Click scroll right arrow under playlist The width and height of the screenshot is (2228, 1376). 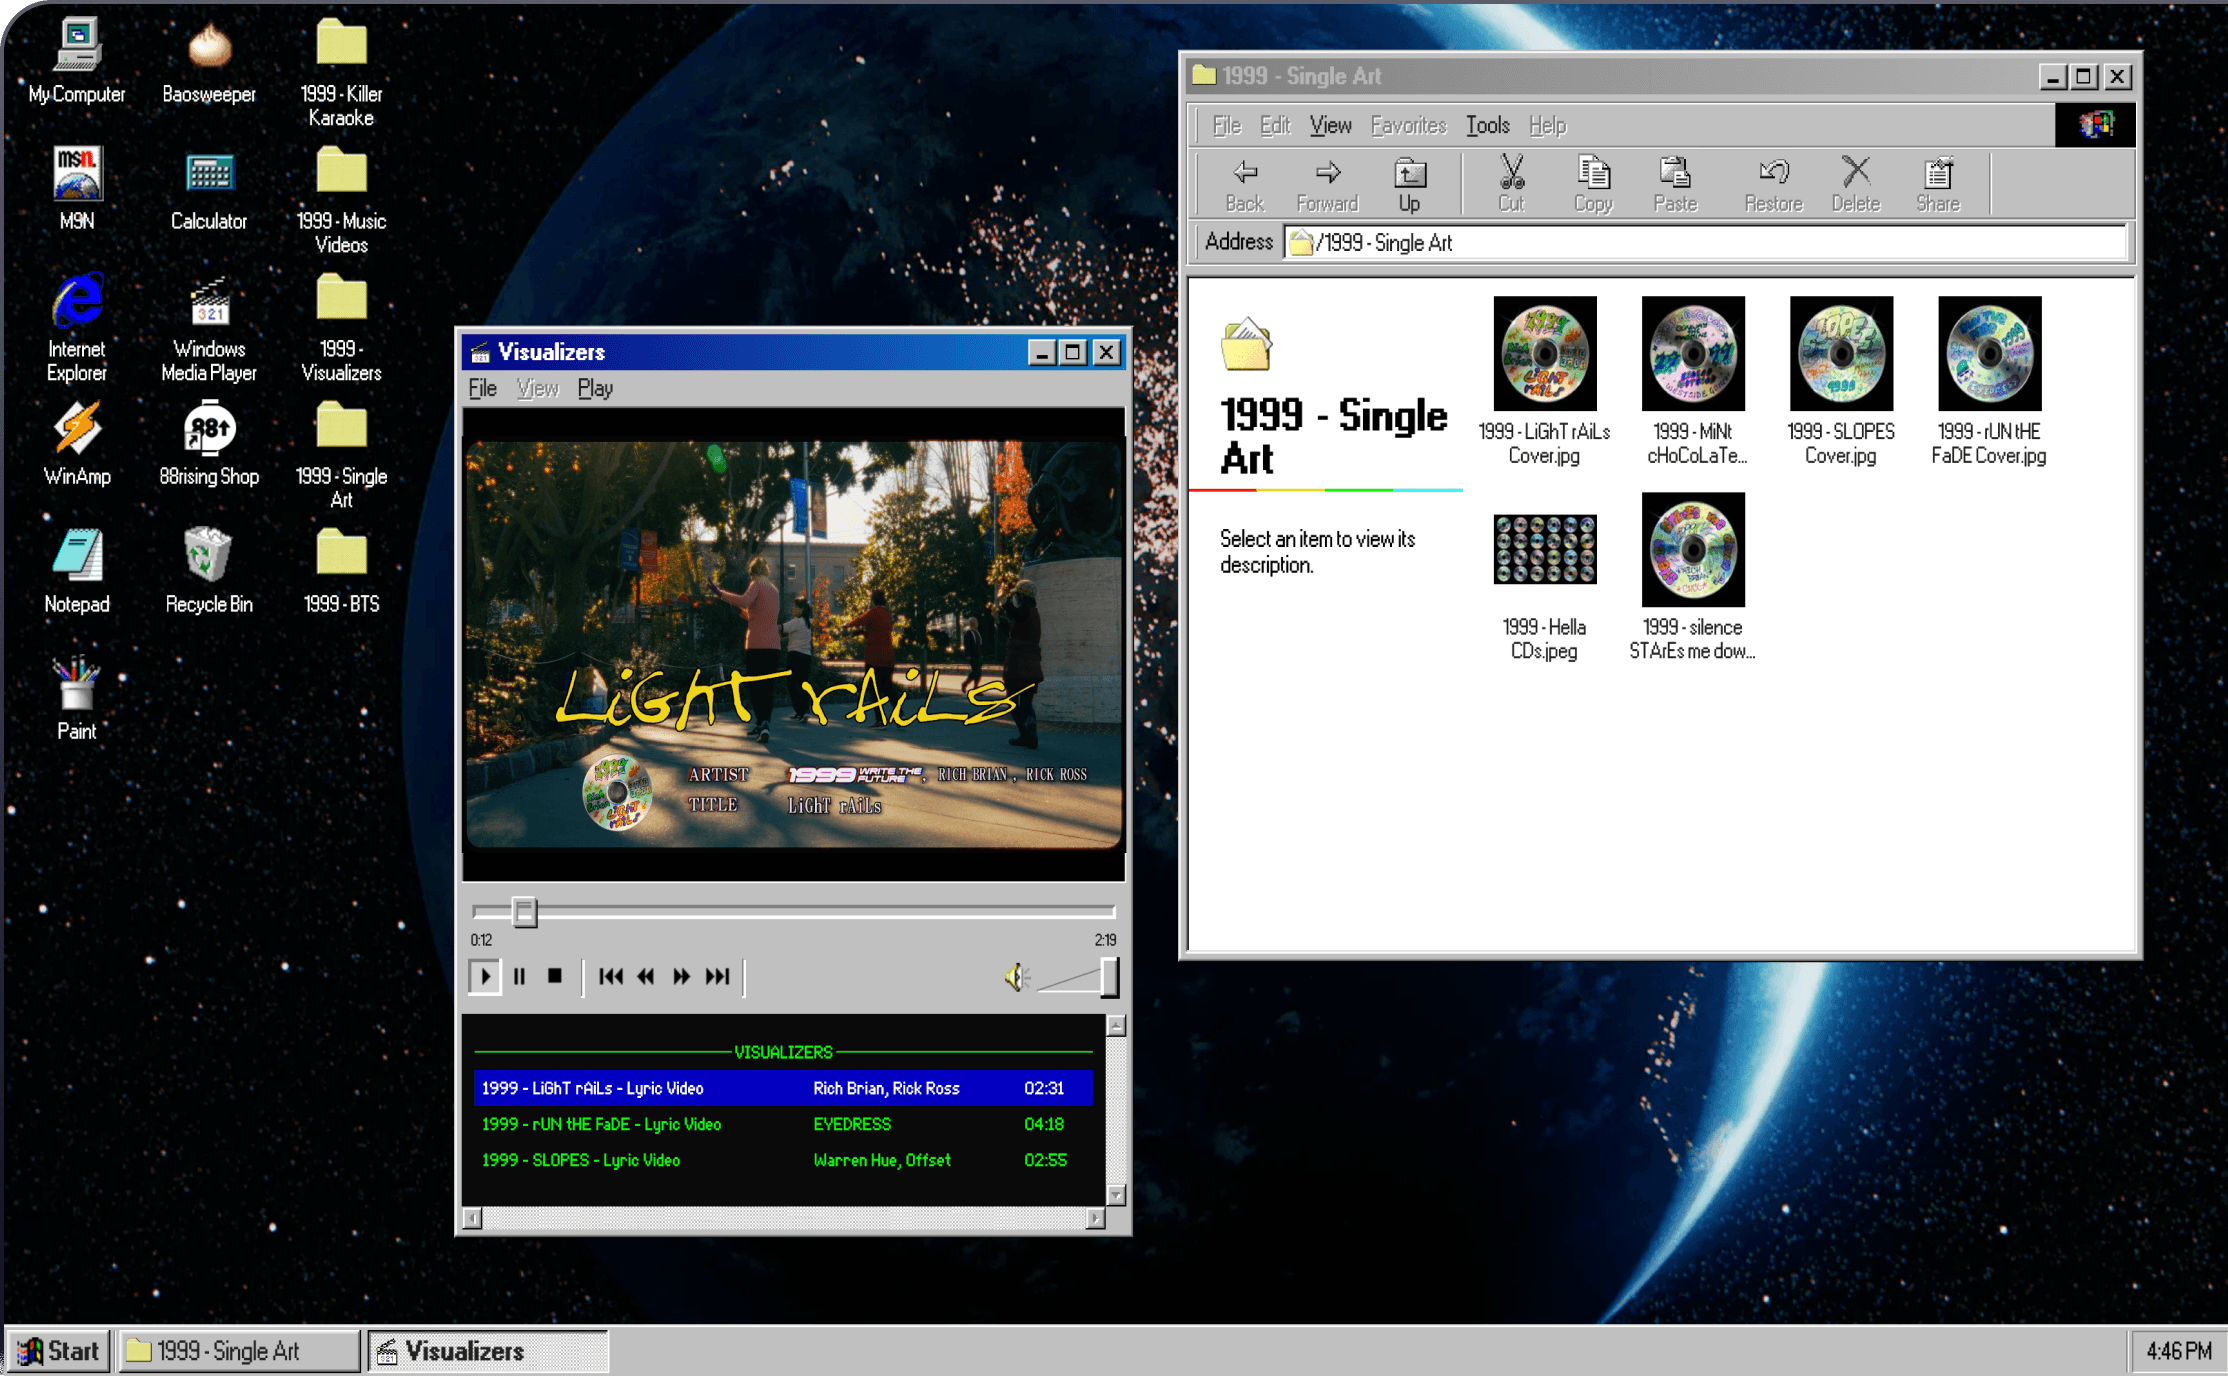[x=1095, y=1218]
